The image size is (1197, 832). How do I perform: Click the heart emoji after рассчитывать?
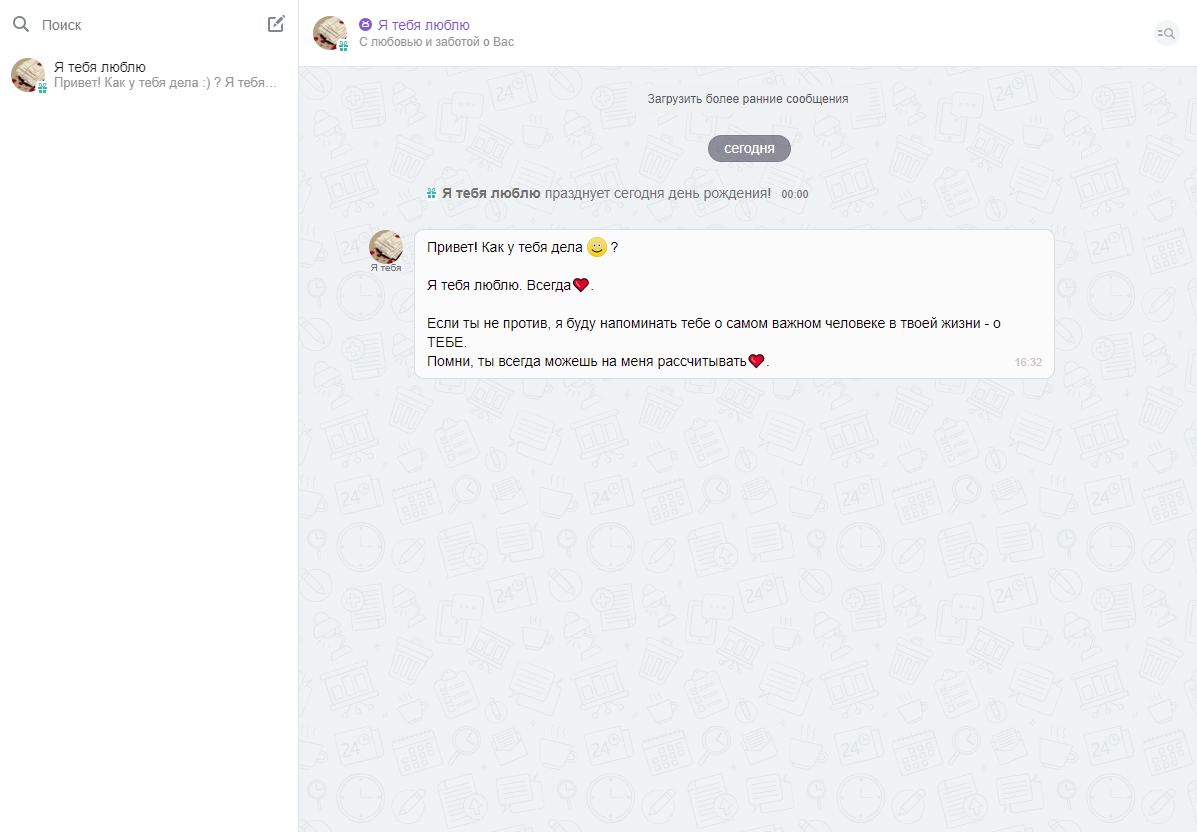point(757,361)
